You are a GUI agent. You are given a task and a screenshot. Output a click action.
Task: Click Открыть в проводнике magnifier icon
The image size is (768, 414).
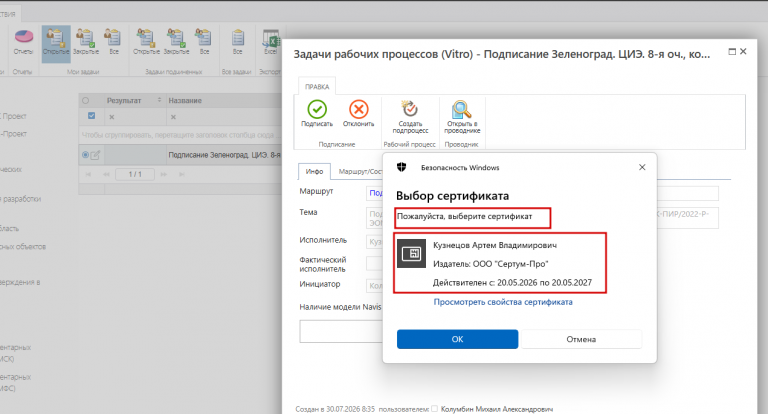461,109
